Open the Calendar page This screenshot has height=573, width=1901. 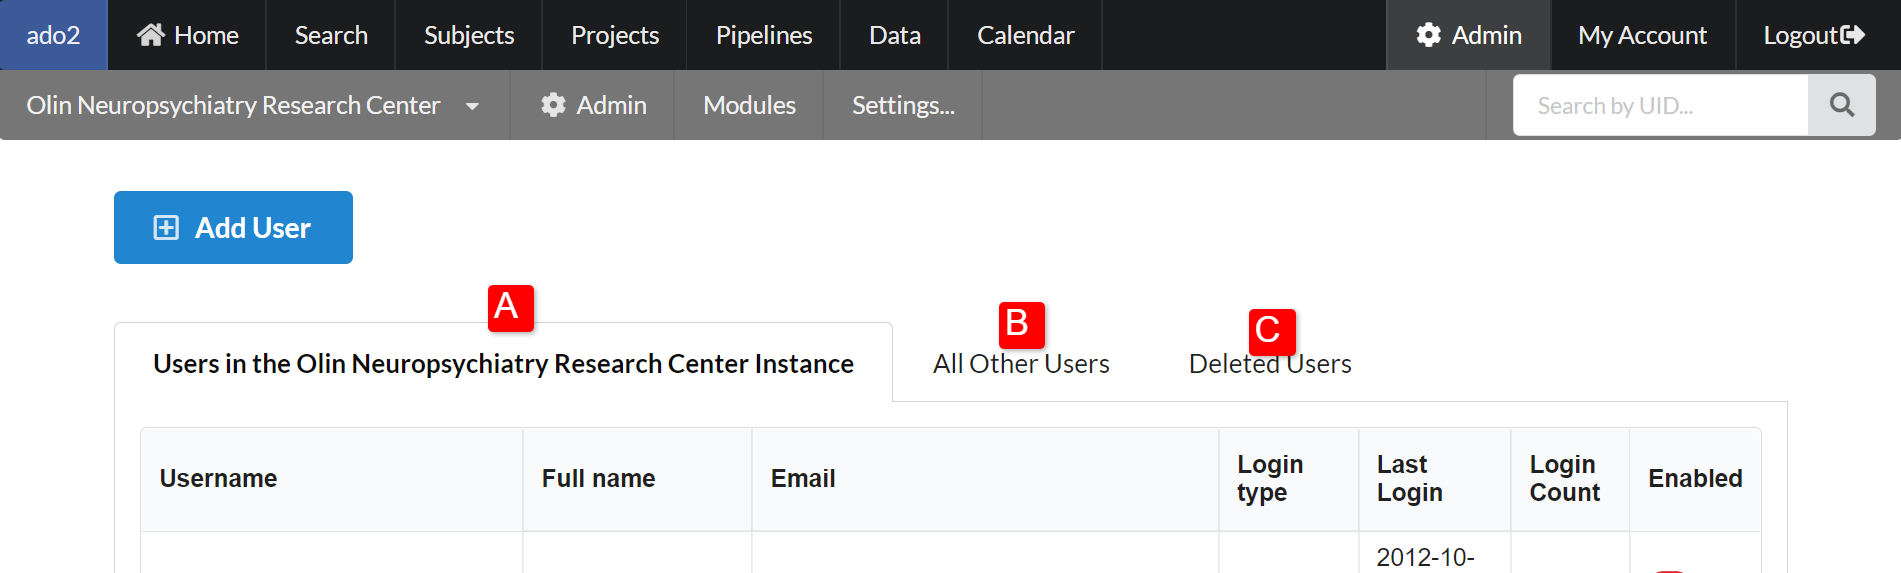[x=1025, y=35]
